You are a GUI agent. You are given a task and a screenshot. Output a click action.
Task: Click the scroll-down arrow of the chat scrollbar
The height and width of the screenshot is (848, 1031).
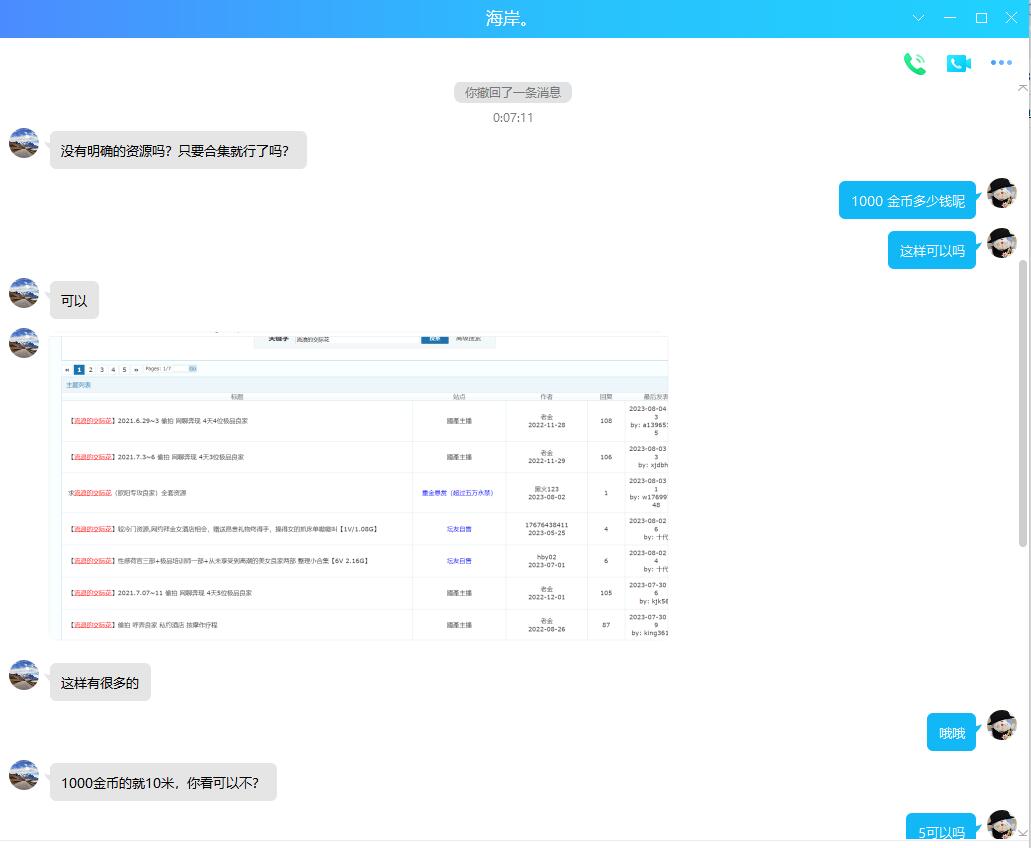[x=1022, y=832]
